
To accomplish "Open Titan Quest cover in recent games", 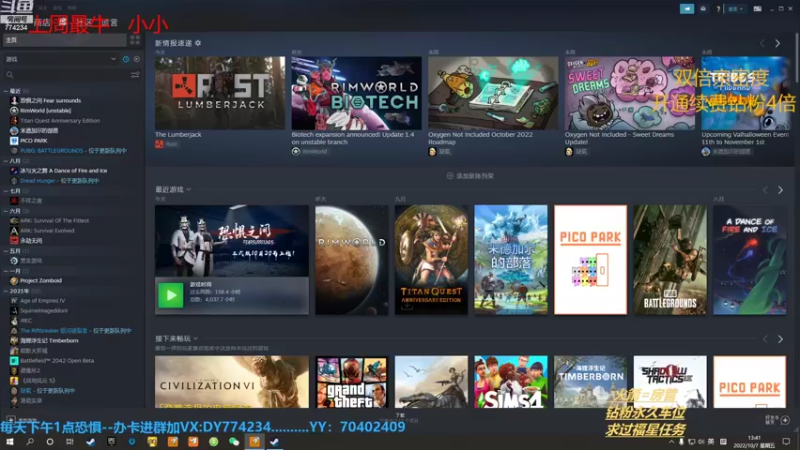I will point(431,260).
